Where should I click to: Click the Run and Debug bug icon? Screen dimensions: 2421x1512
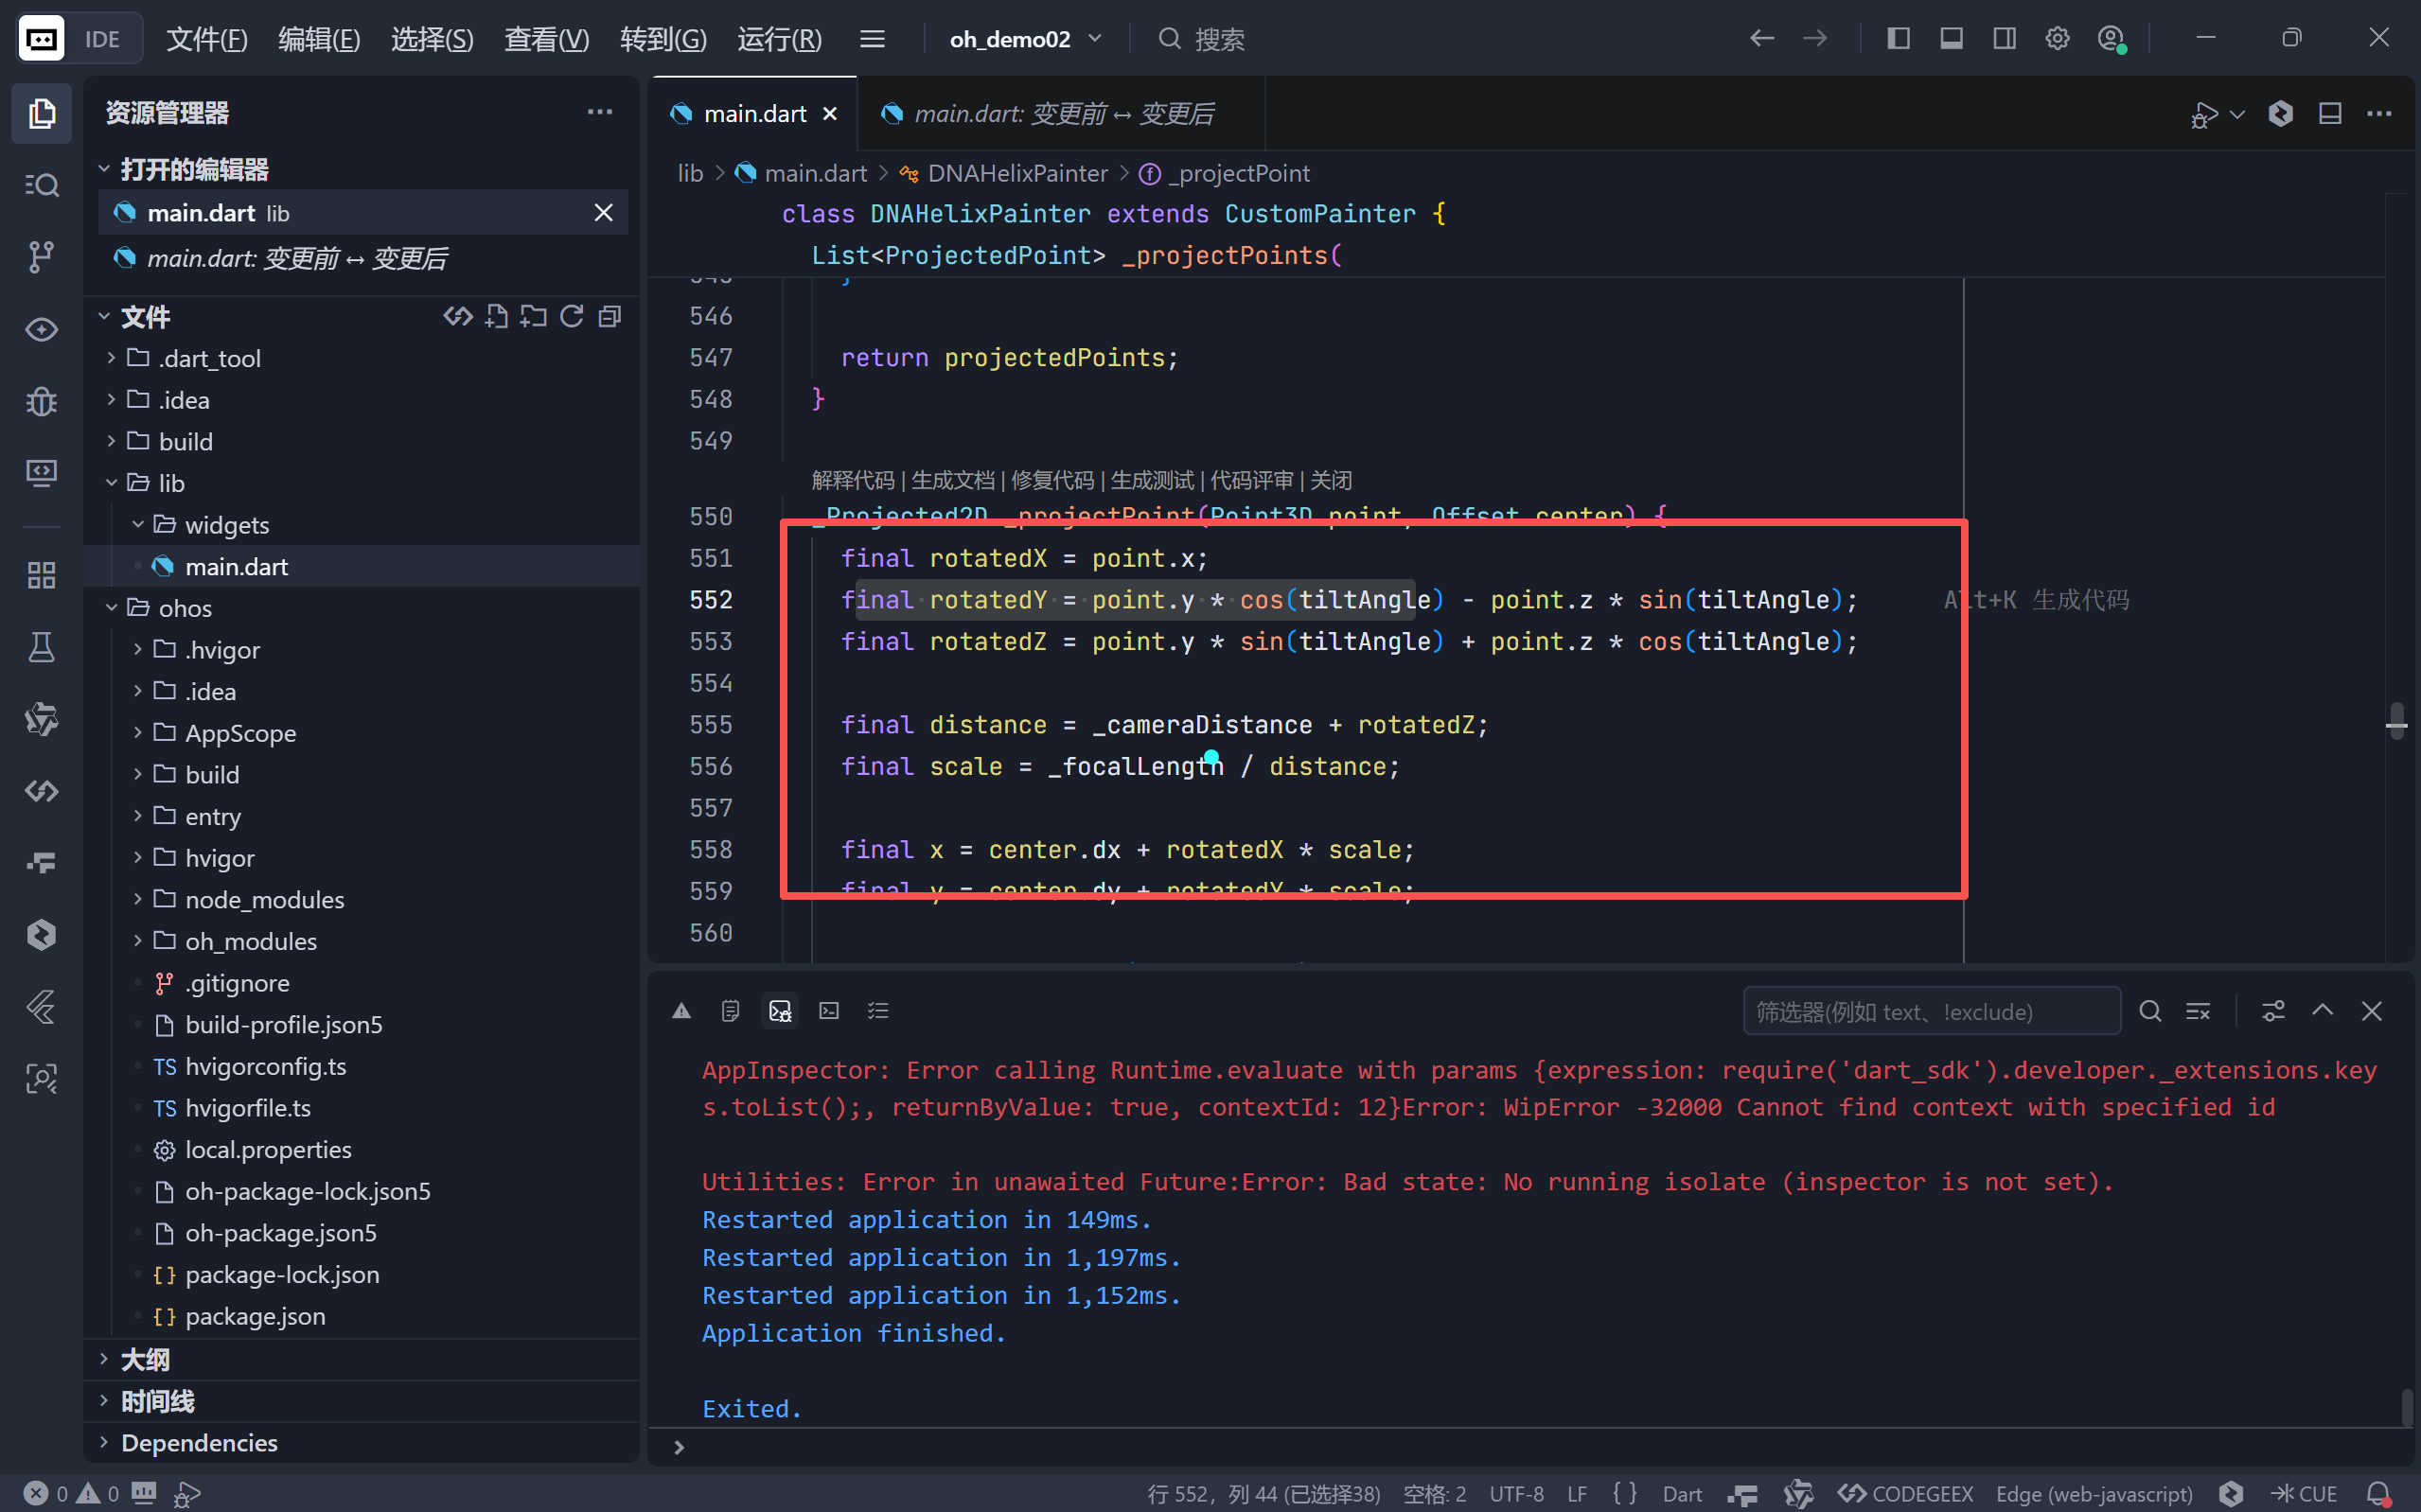41,401
